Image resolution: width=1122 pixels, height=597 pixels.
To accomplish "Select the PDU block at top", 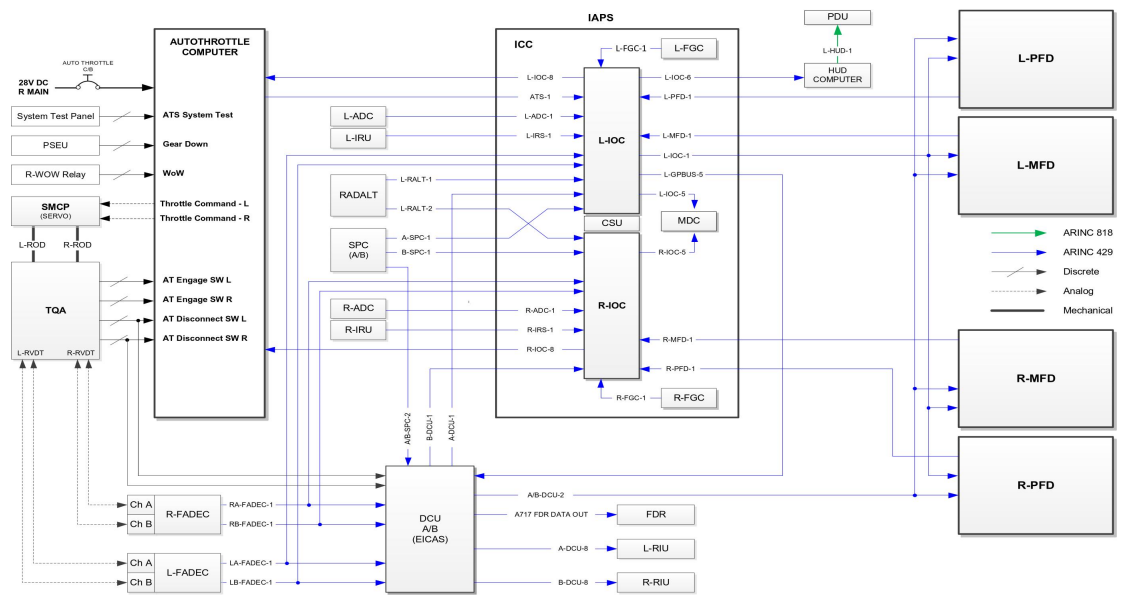I will click(x=837, y=17).
